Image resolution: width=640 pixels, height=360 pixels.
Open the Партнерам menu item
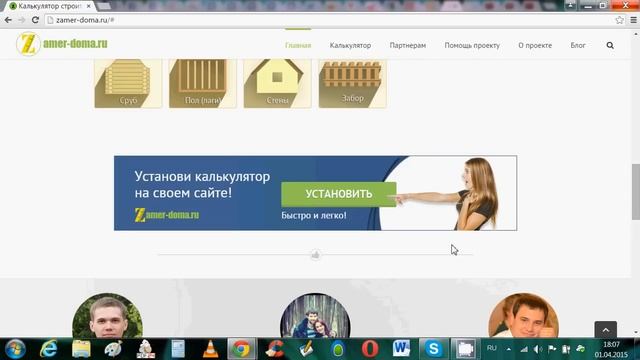[408, 45]
